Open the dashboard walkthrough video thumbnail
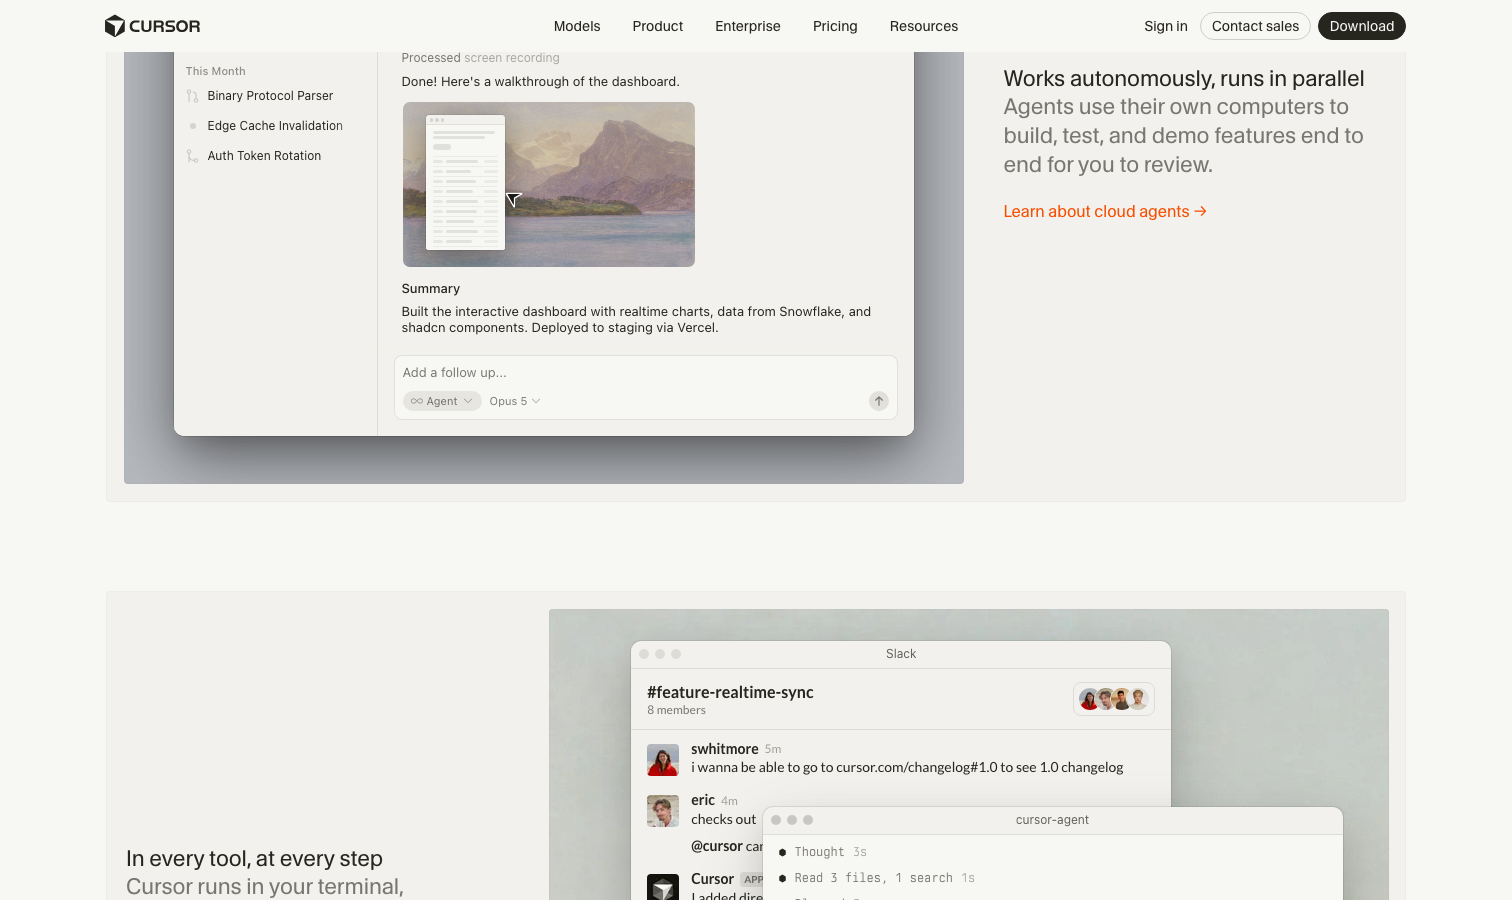Image resolution: width=1512 pixels, height=900 pixels. (x=549, y=184)
